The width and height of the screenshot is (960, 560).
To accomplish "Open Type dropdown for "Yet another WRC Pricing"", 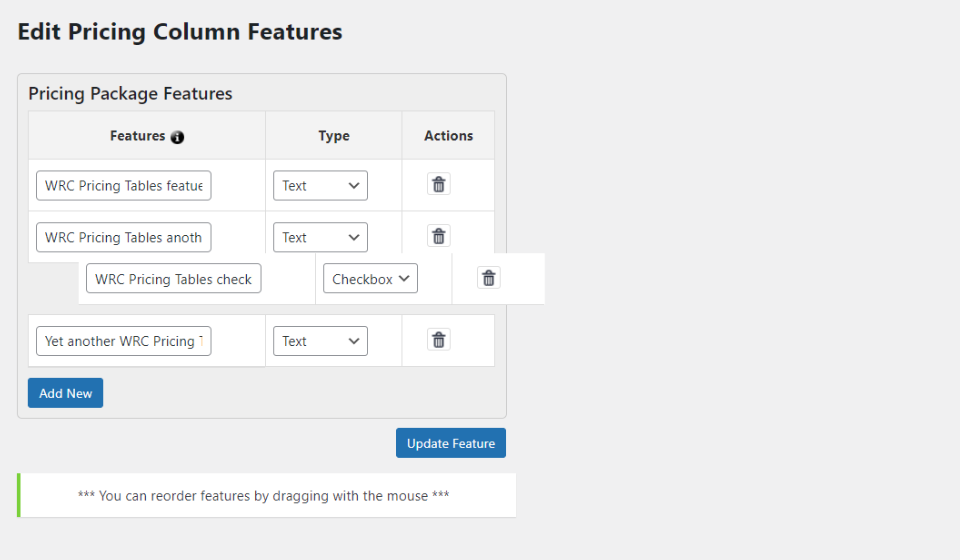I will tap(320, 341).
